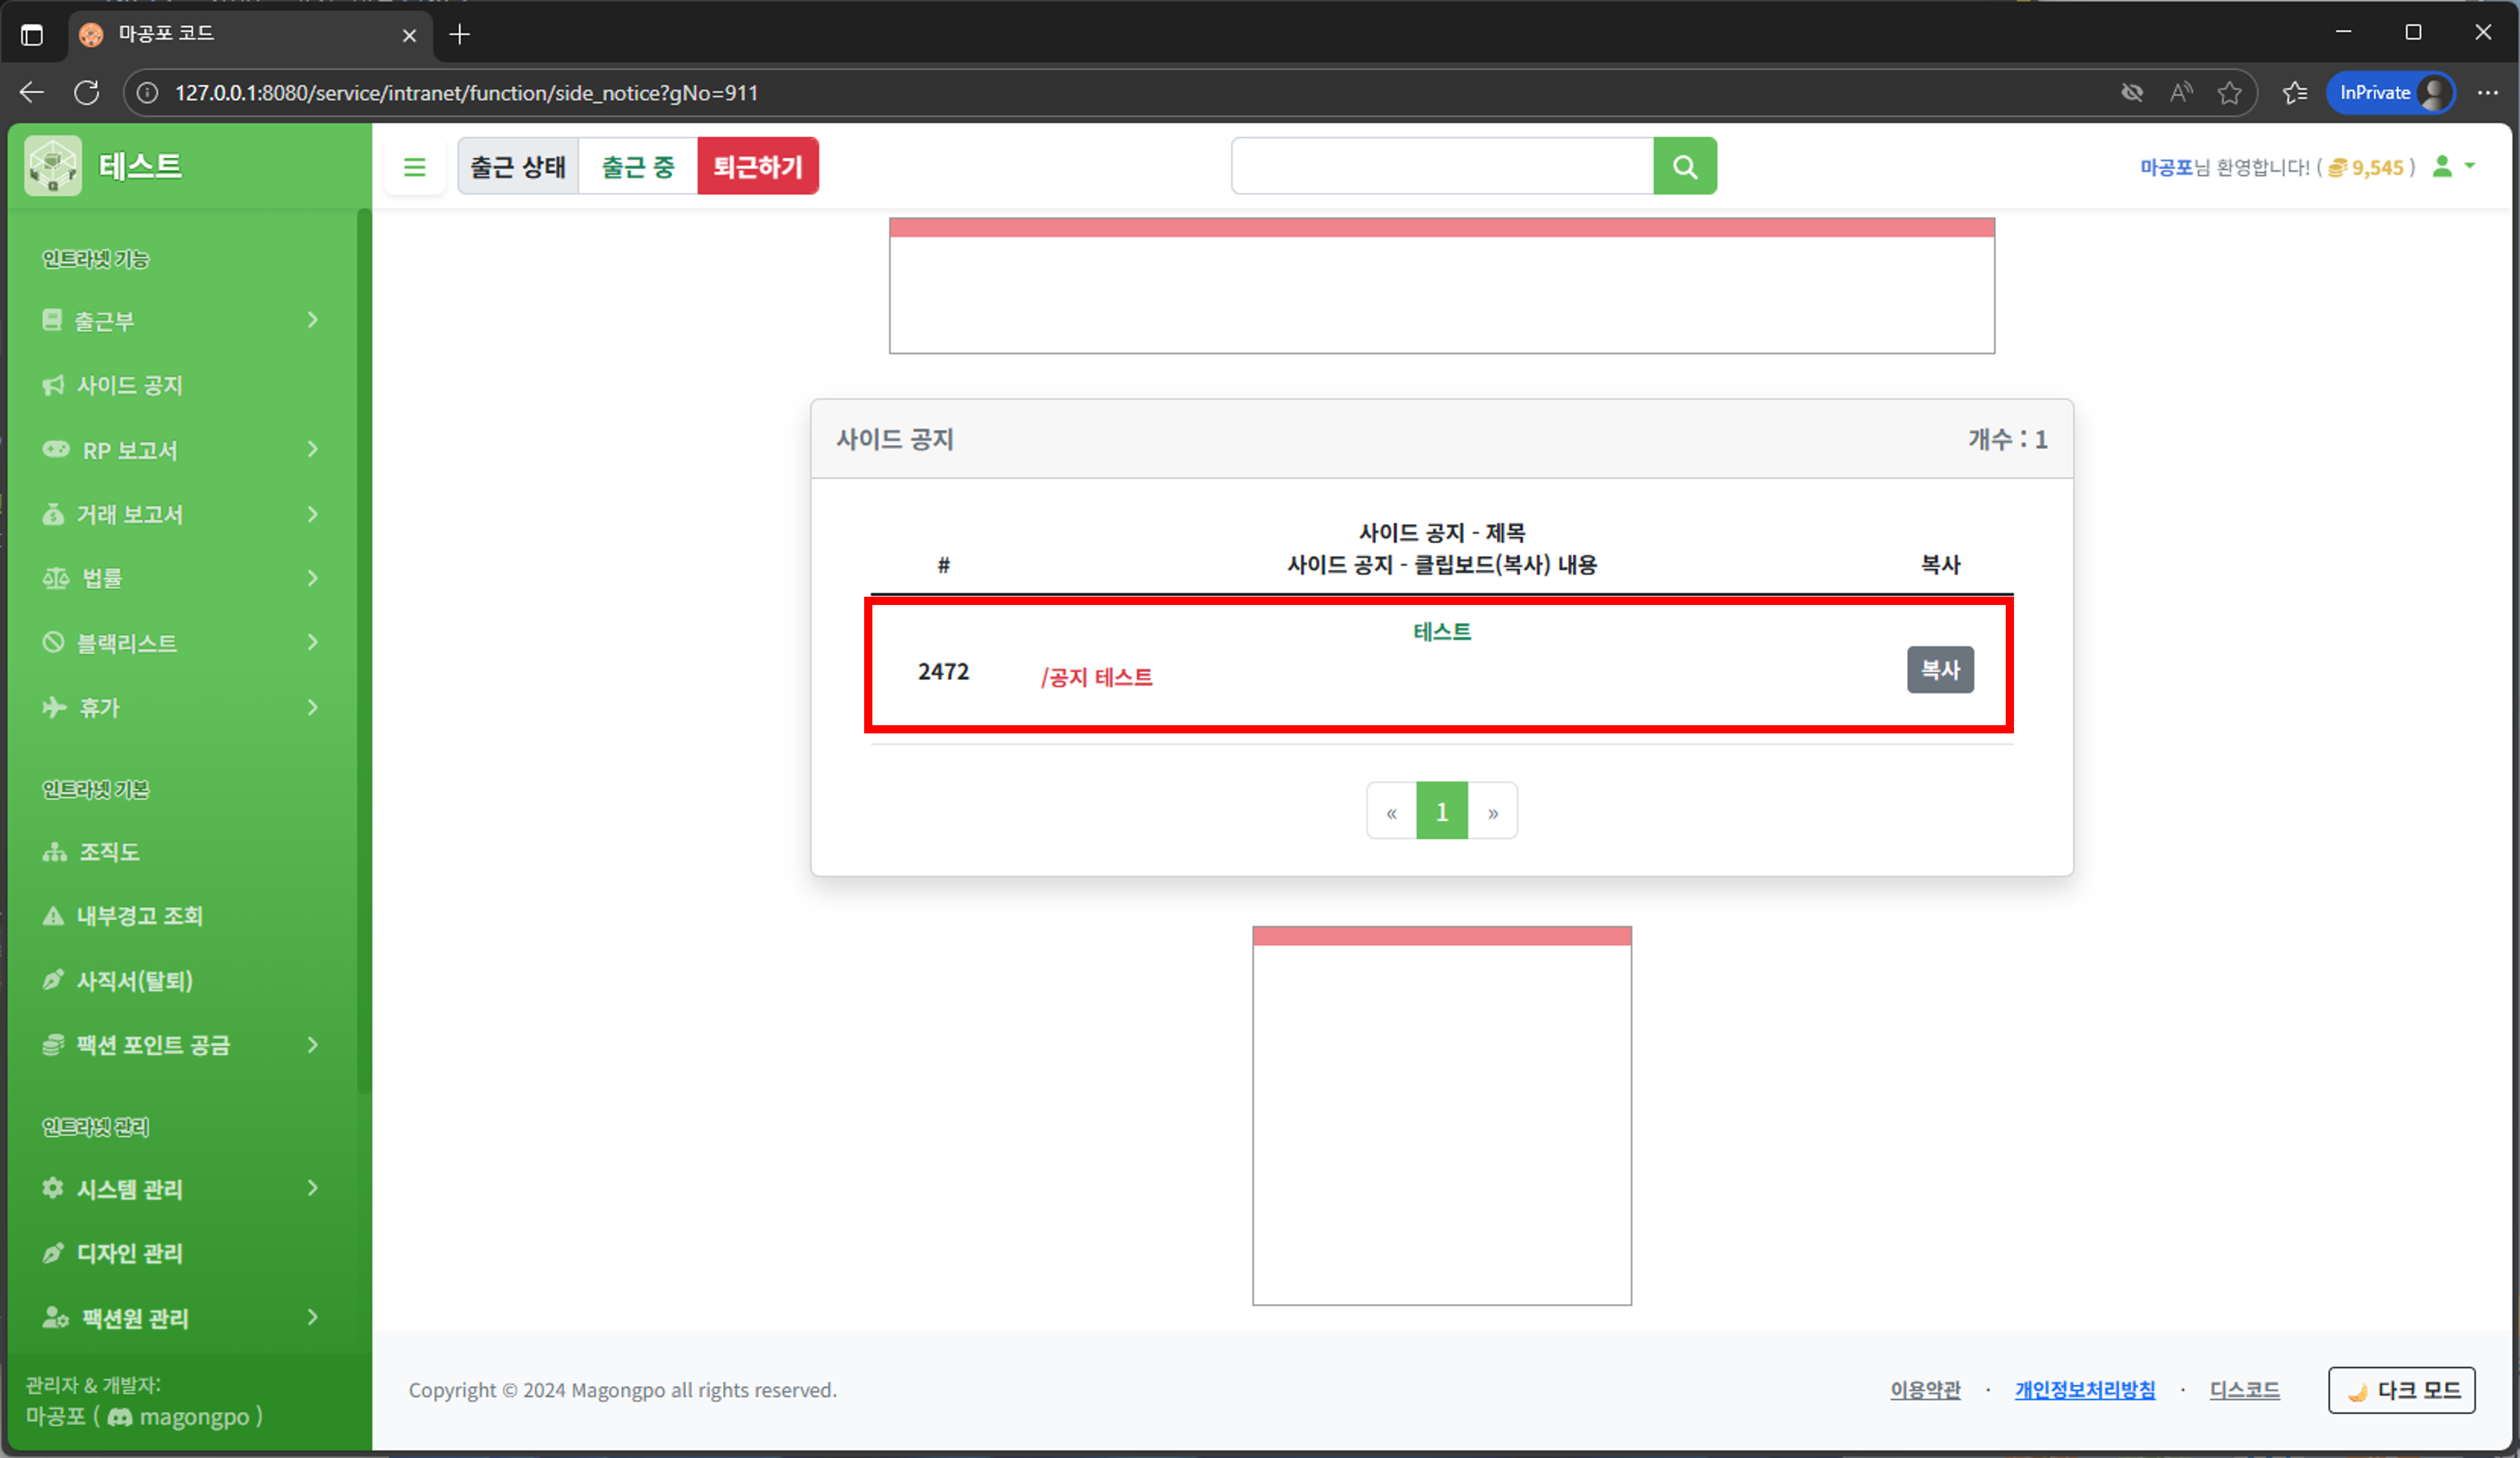Open 내부경고 조회 warning item
The width and height of the screenshot is (2520, 1458).
139,916
